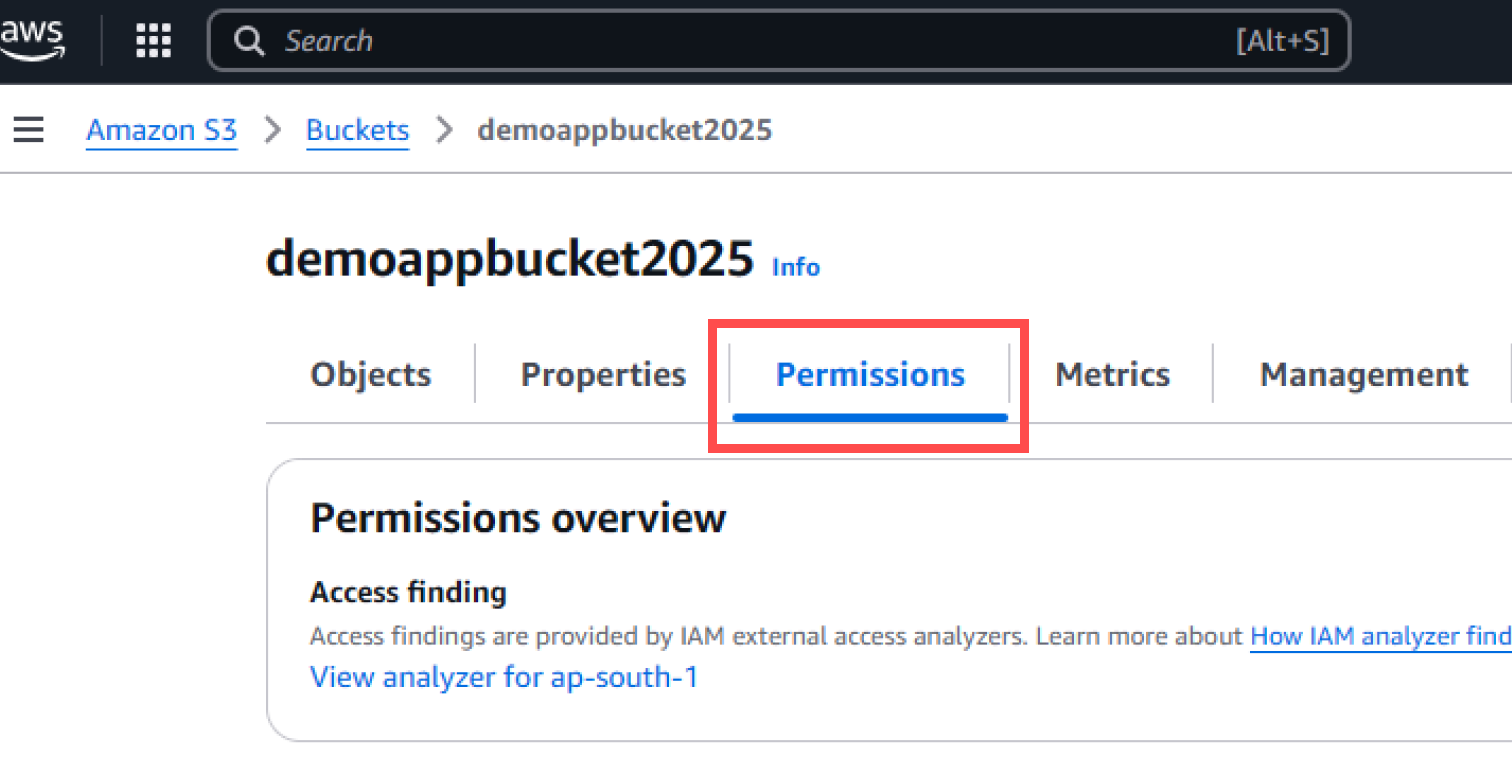Open the side navigation hamburger menu

click(x=28, y=130)
